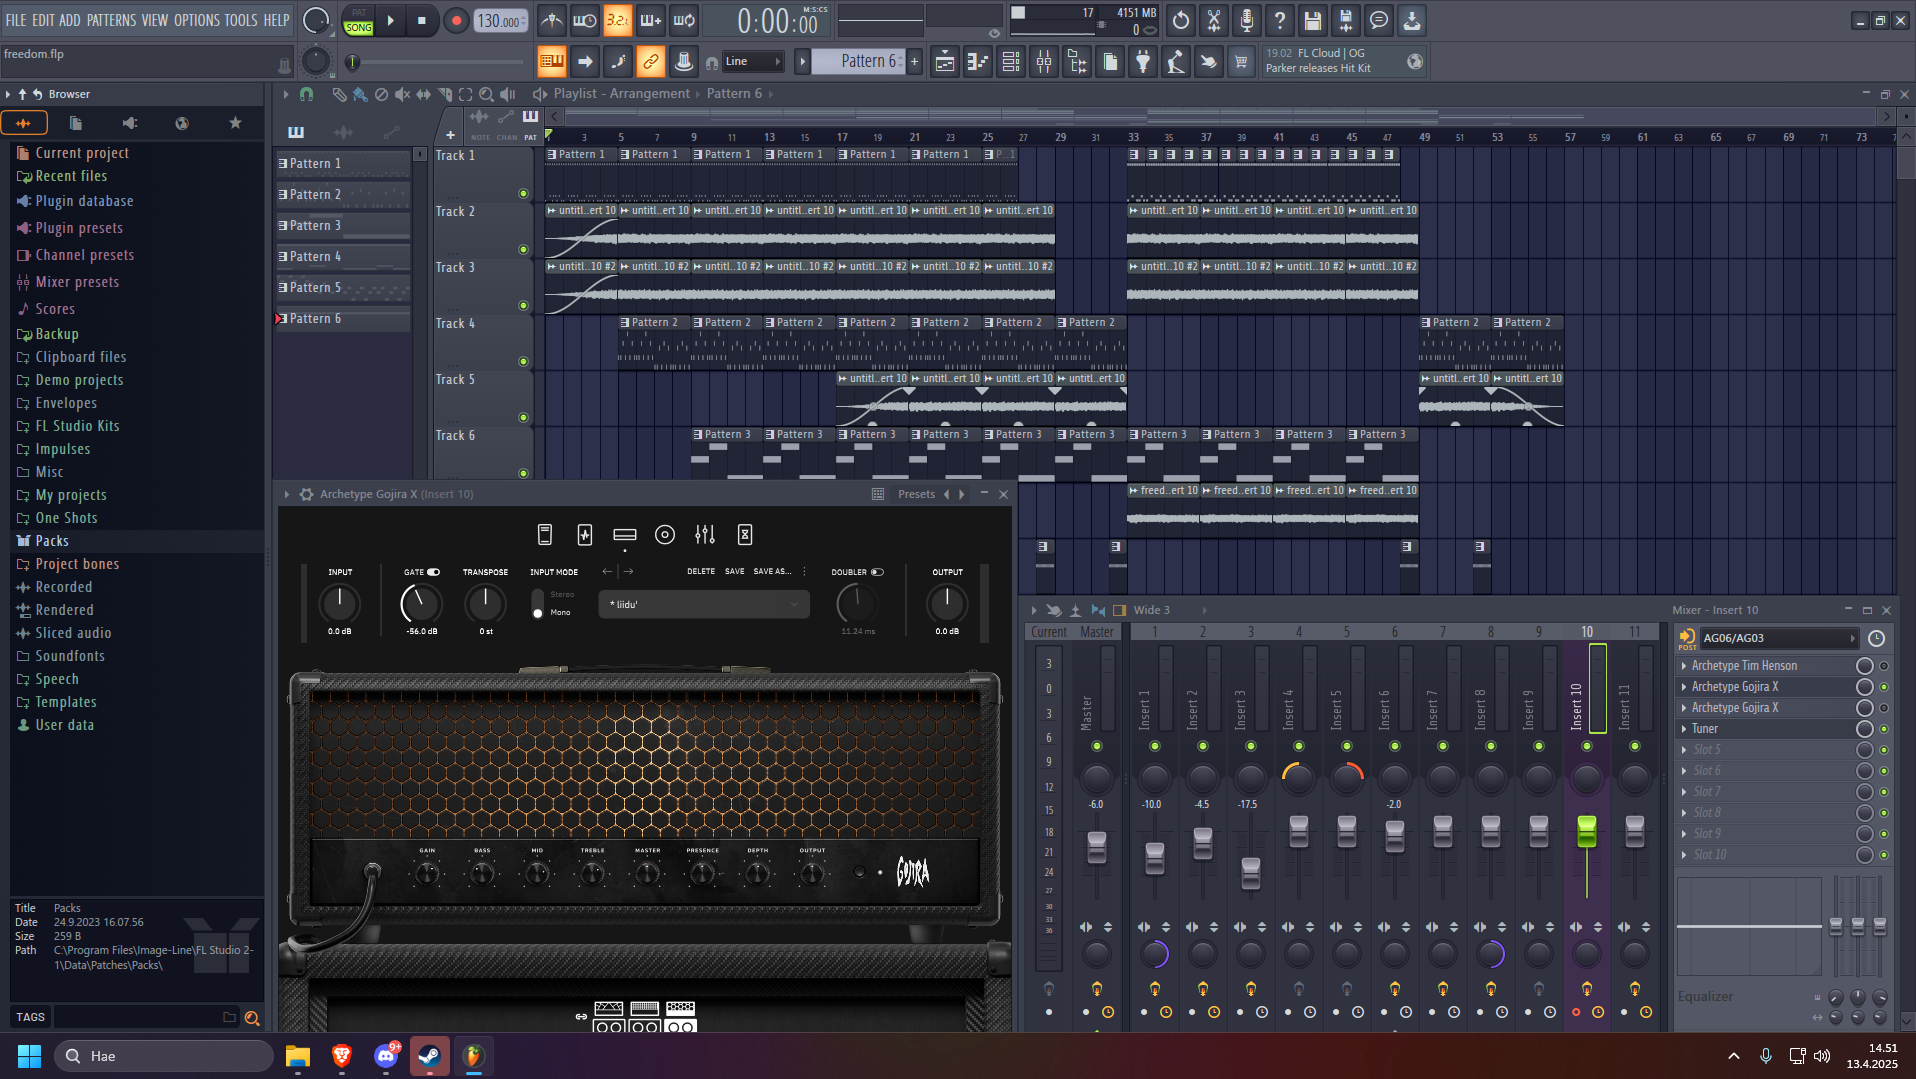Screen dimensions: 1916x1079
Task: Click SAVE AS... in the Gojira plugin
Action: point(772,572)
